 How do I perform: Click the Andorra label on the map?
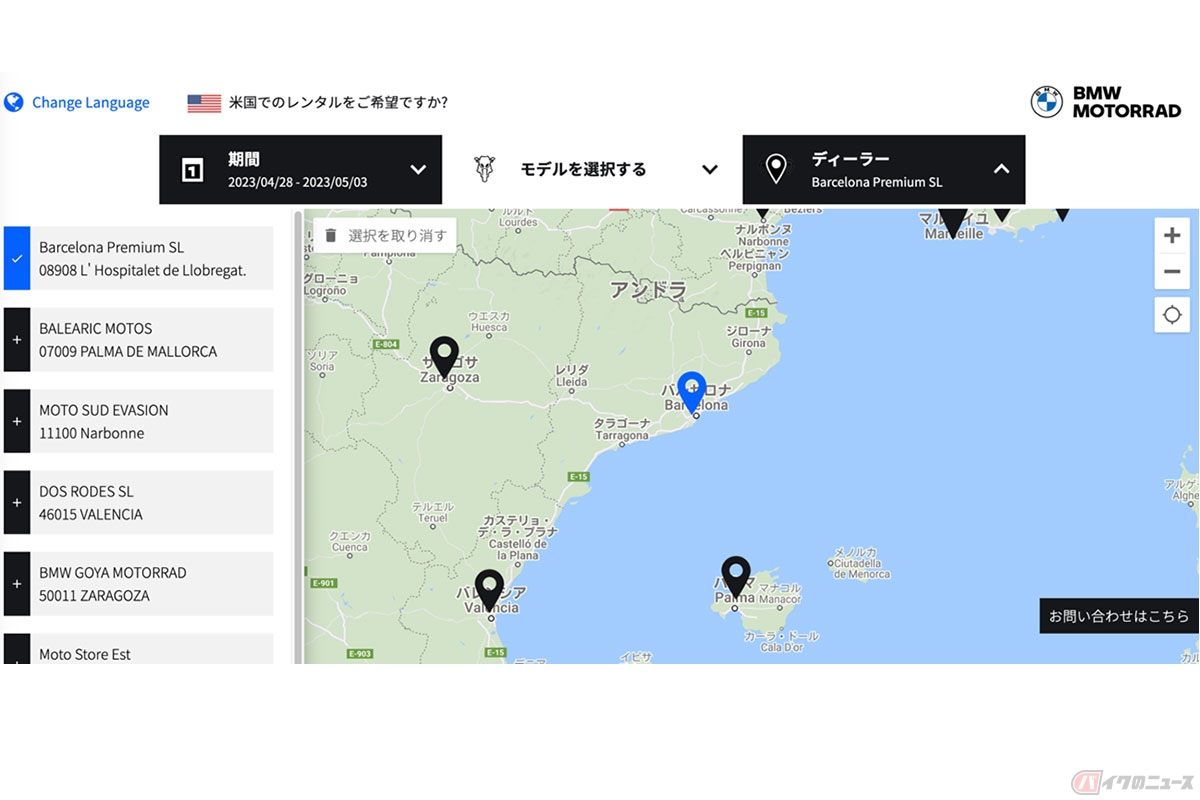pos(649,289)
